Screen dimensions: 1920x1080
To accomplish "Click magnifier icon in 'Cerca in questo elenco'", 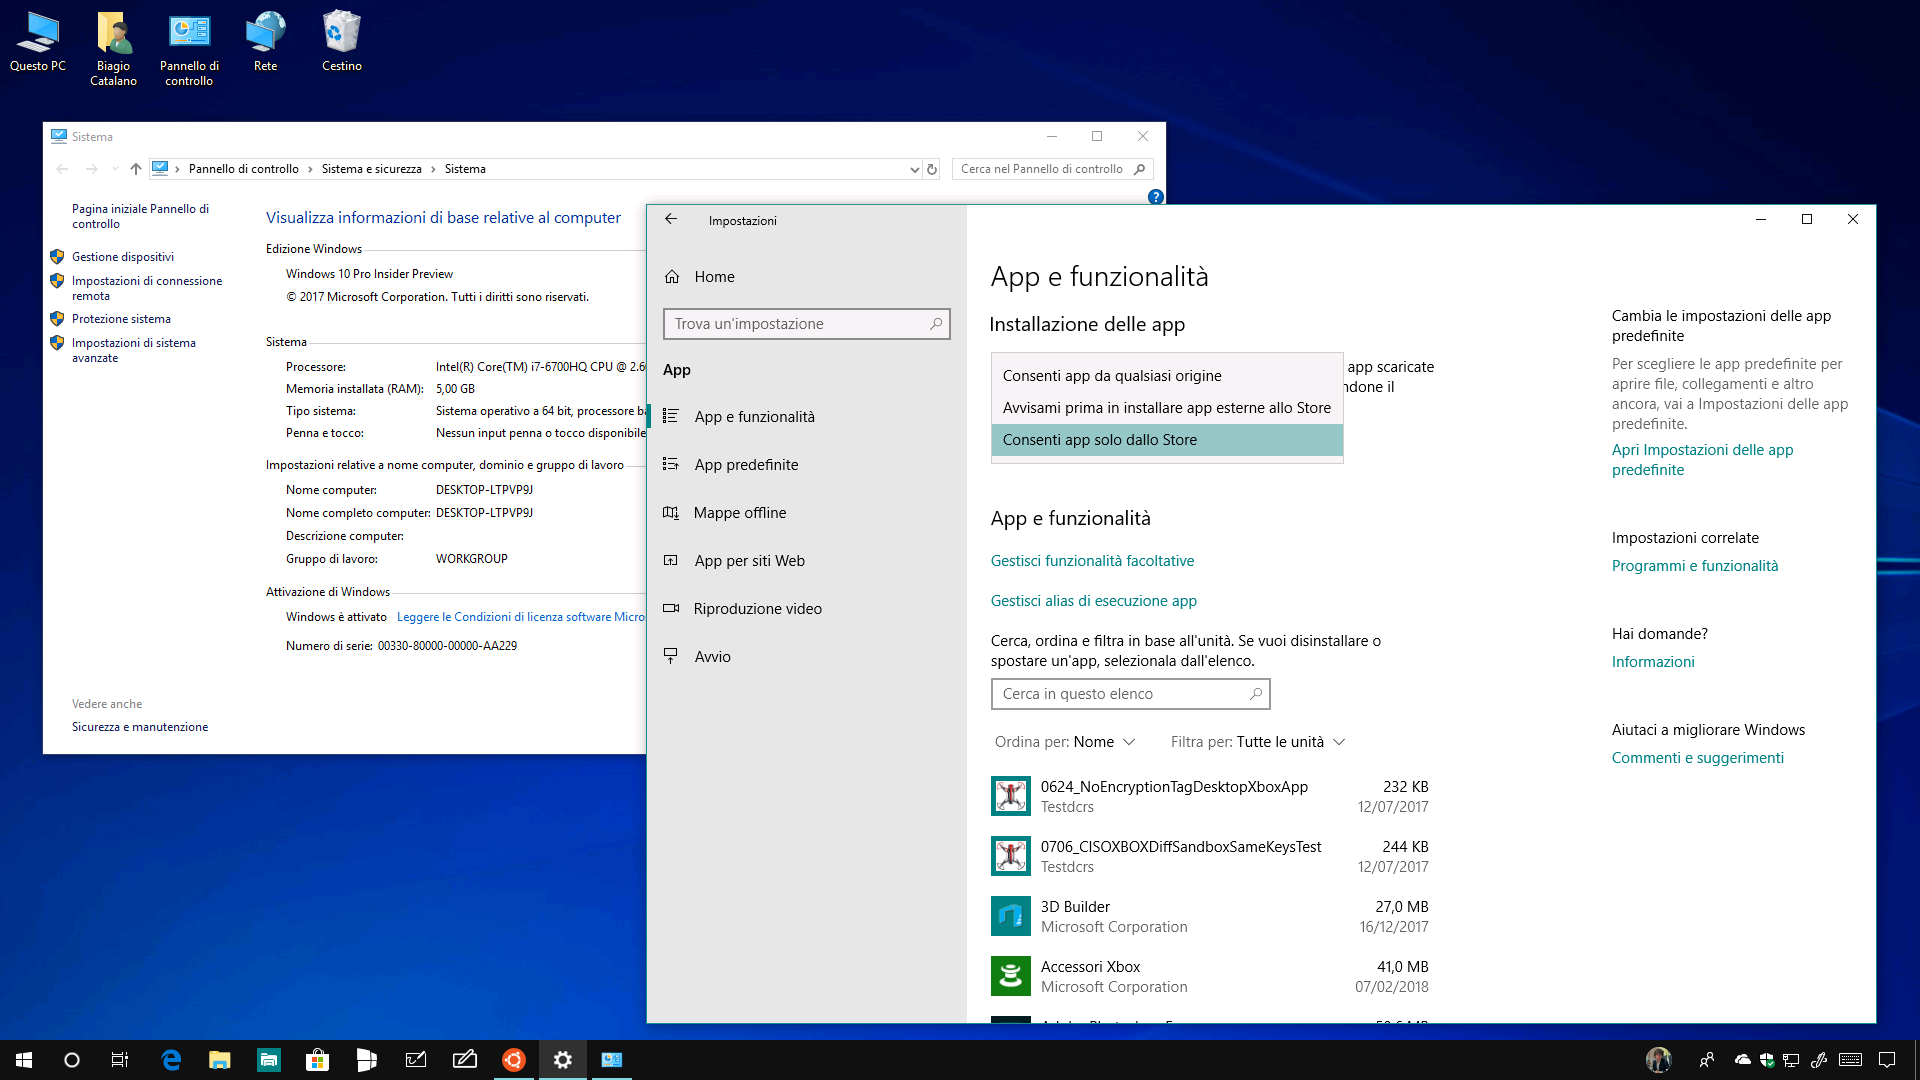I will tap(1255, 694).
